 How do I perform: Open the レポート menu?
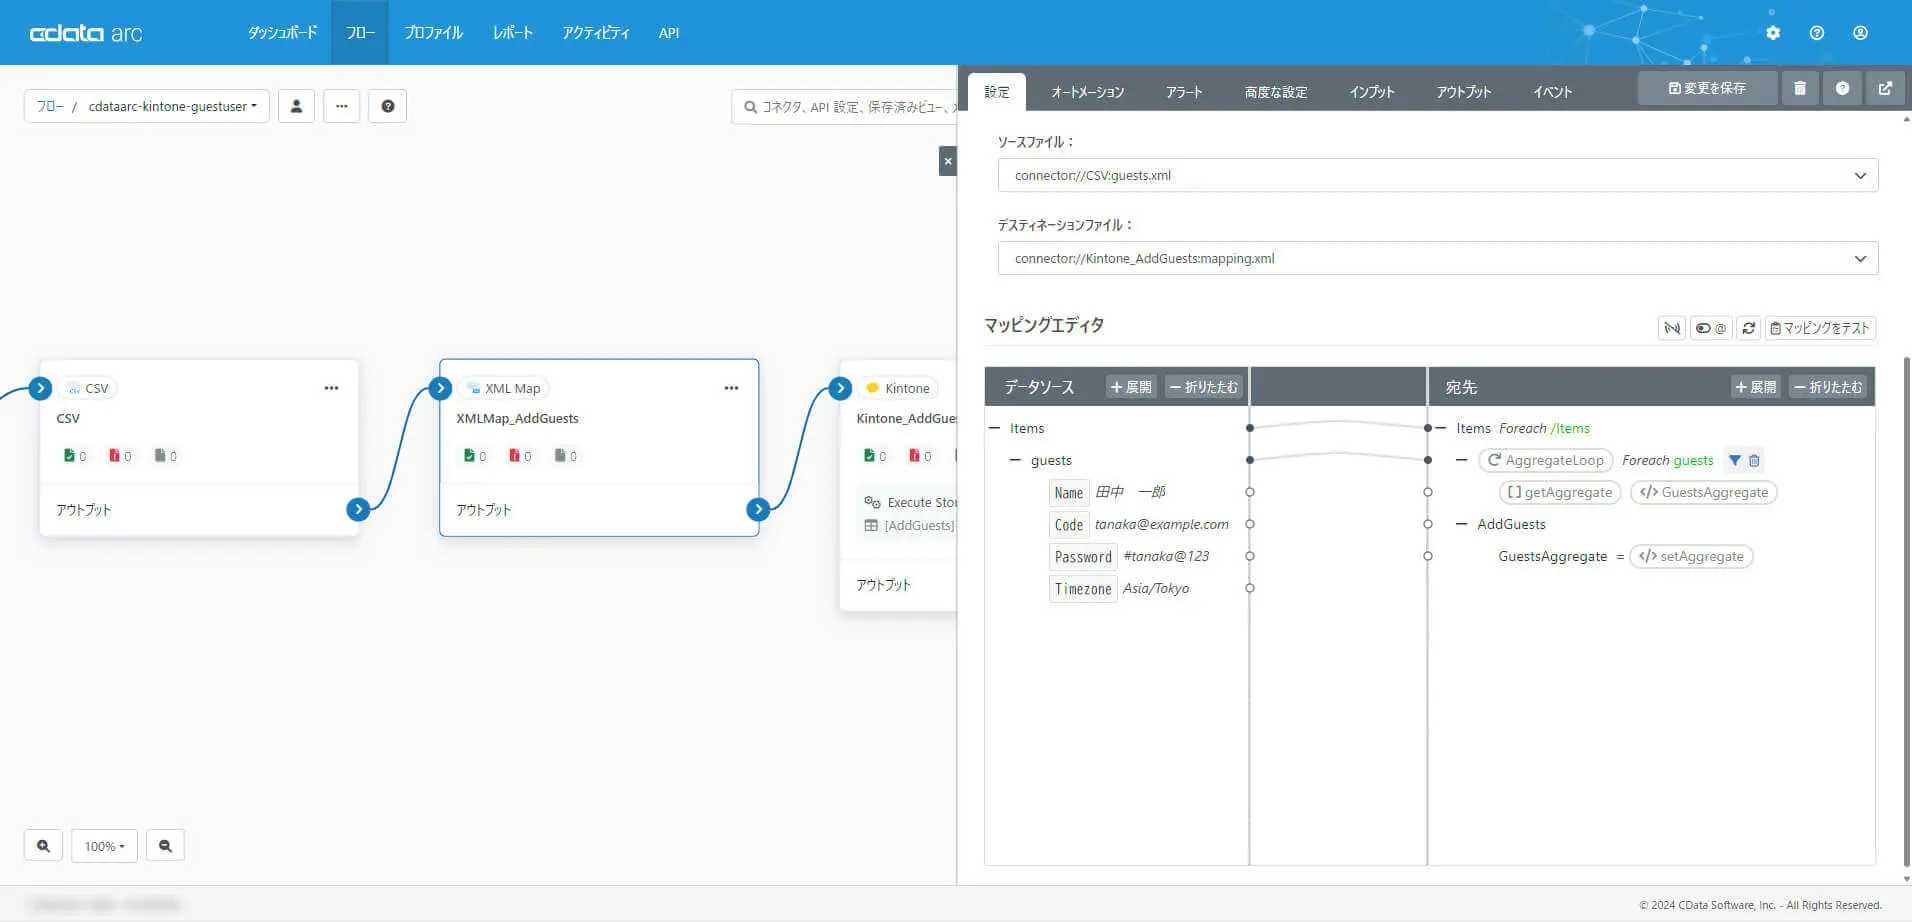click(x=512, y=33)
